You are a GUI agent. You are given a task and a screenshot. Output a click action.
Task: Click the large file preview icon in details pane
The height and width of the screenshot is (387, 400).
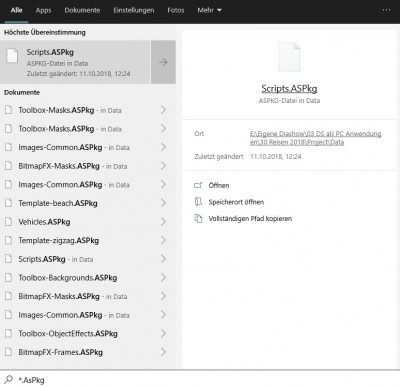289,57
